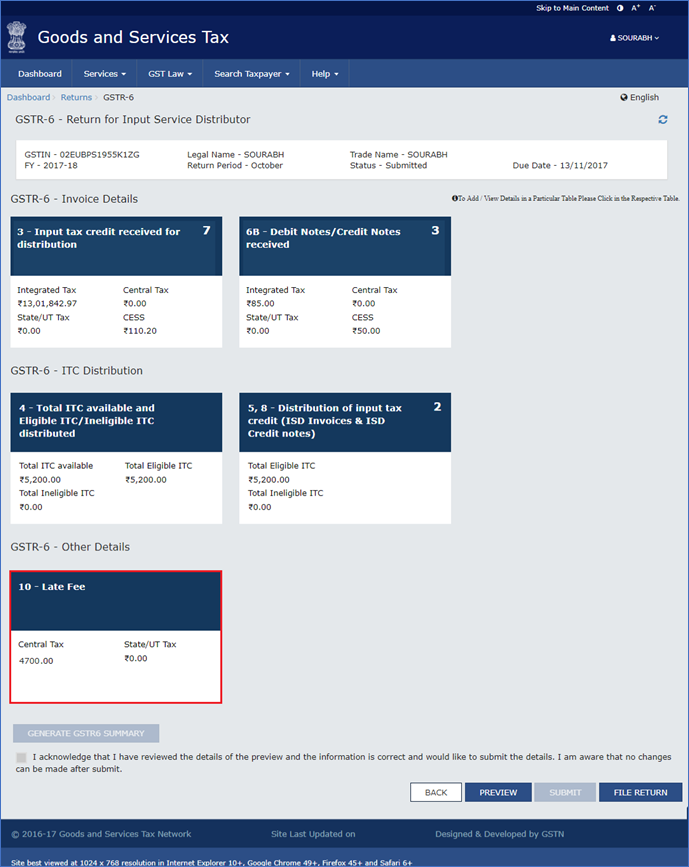Skip to Main Content link
Screen dimensions: 689x867
pos(572,8)
